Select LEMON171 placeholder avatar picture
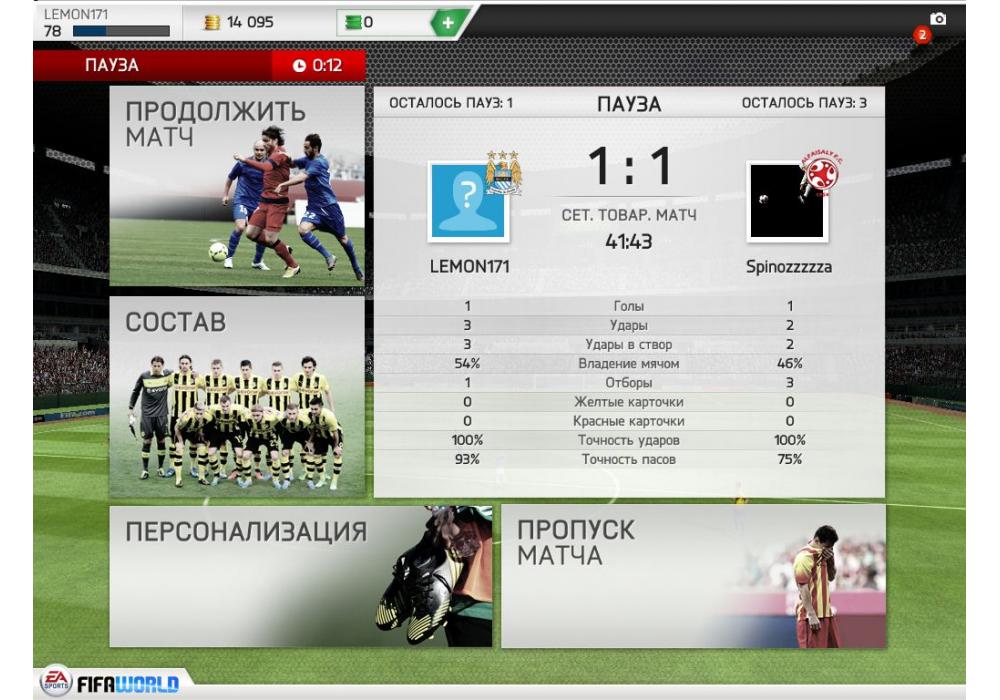Screen dimensions: 1000x700 click(468, 201)
